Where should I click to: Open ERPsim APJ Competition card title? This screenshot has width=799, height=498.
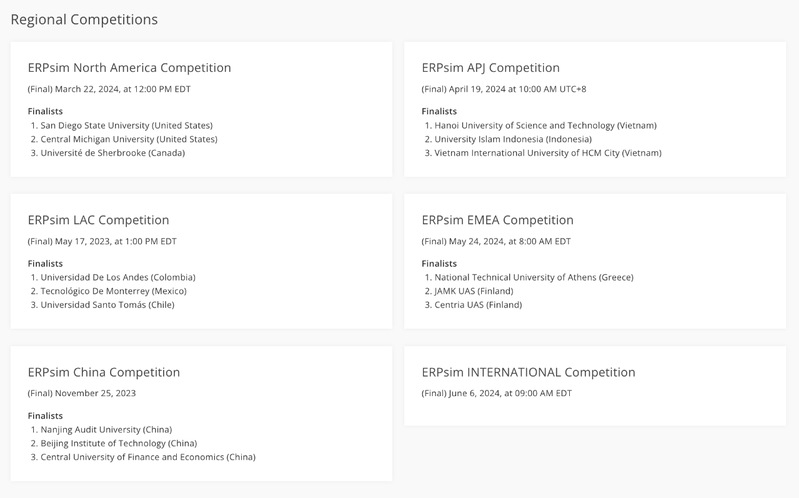[490, 68]
